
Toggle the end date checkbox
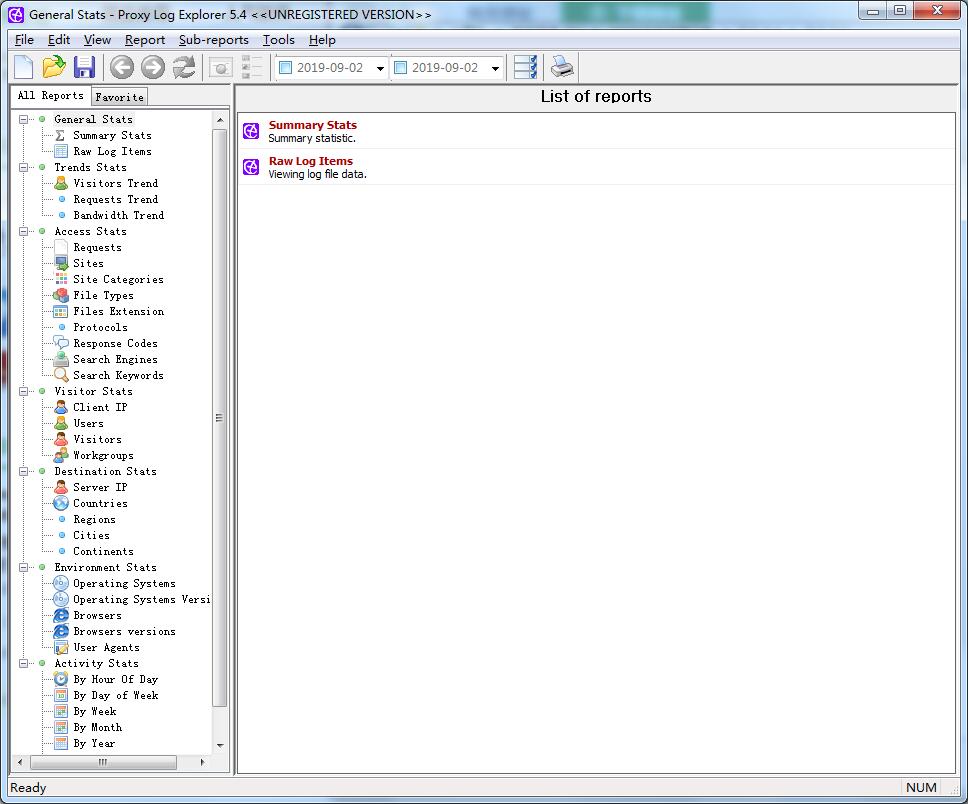[400, 67]
